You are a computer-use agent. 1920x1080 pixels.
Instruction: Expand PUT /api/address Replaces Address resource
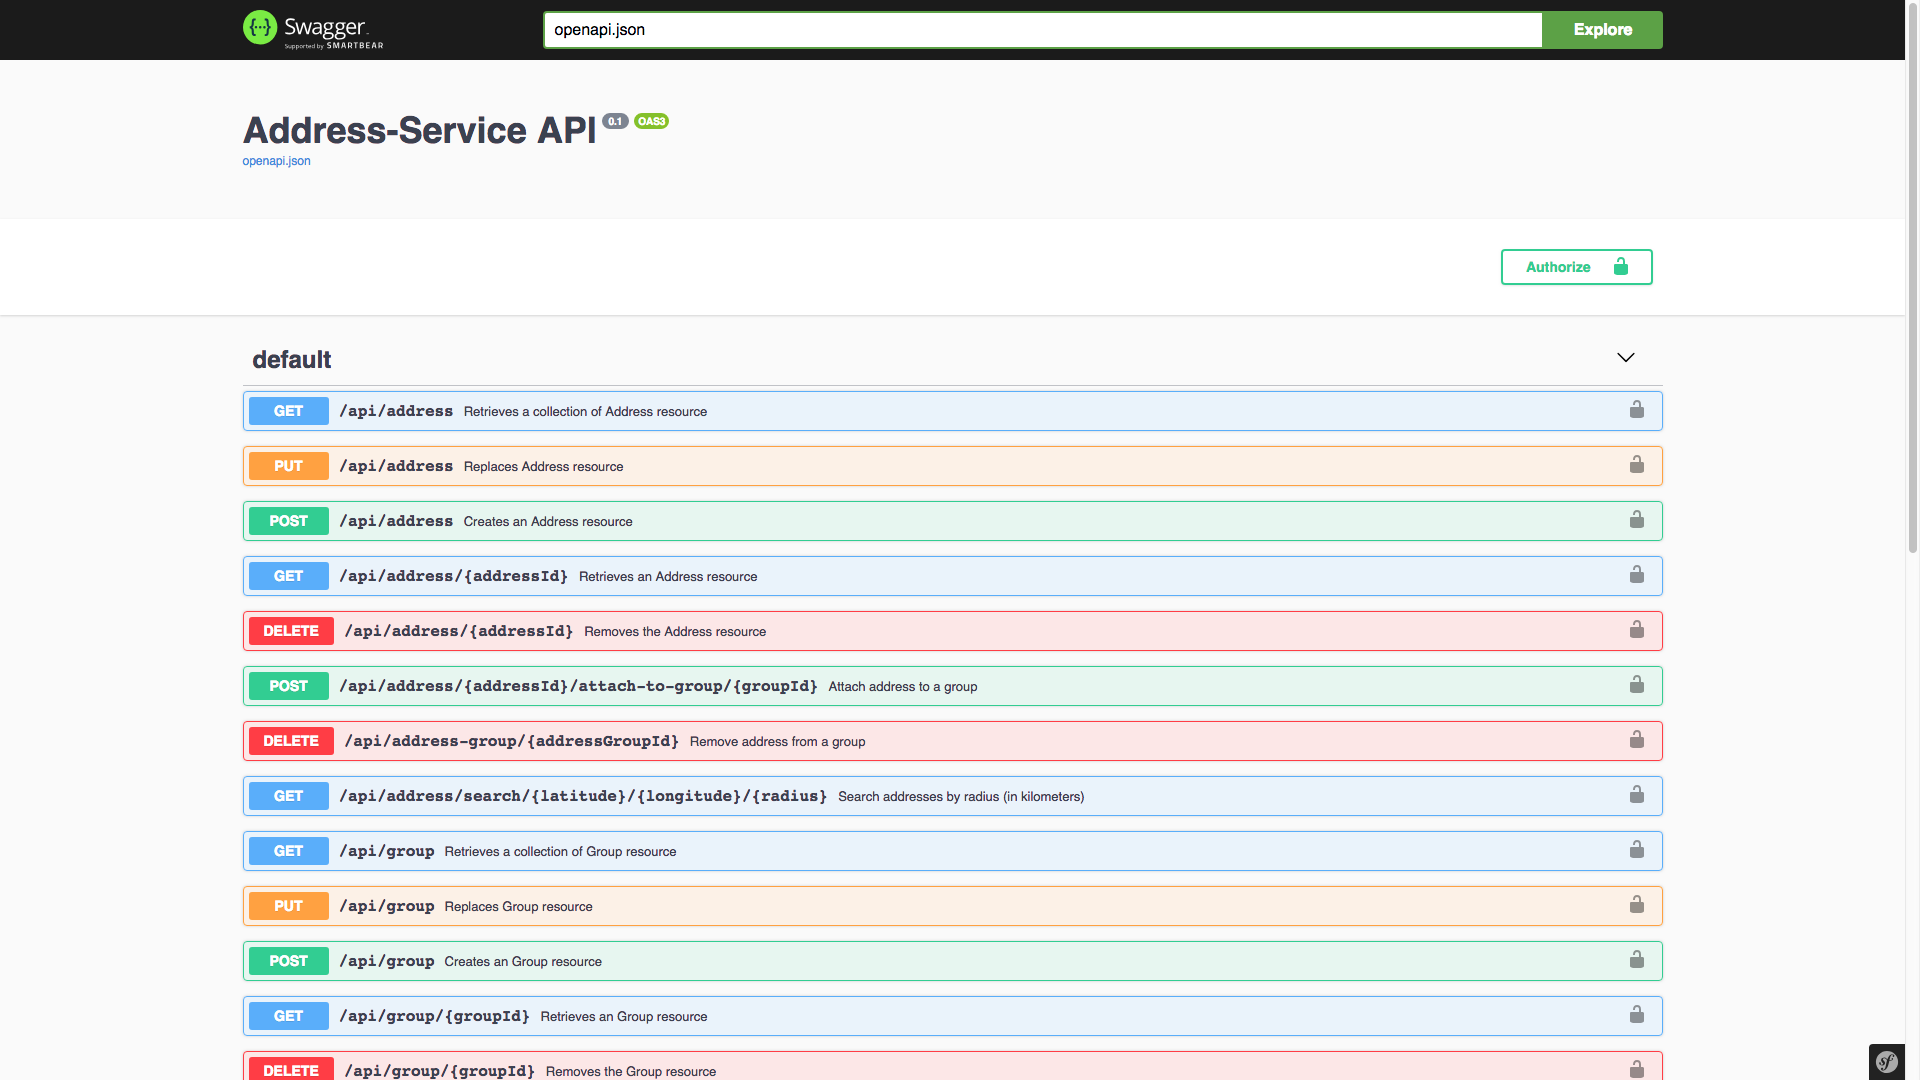(x=952, y=466)
